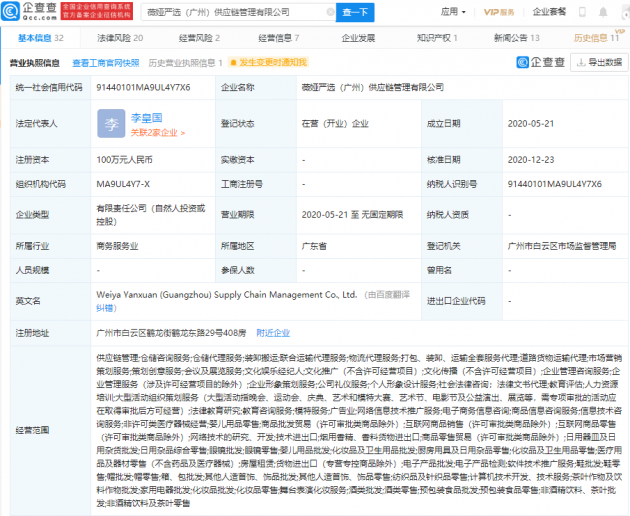Click the 李 avatar of legal representative
This screenshot has width=630, height=516.
(x=111, y=124)
